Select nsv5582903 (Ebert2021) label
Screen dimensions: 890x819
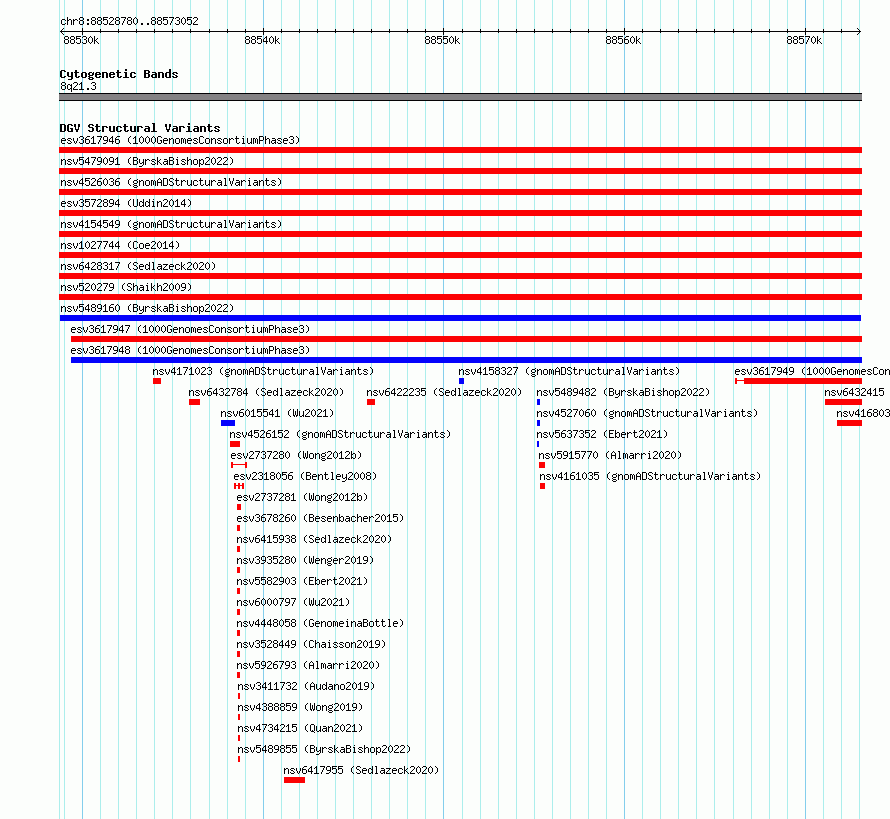302,581
